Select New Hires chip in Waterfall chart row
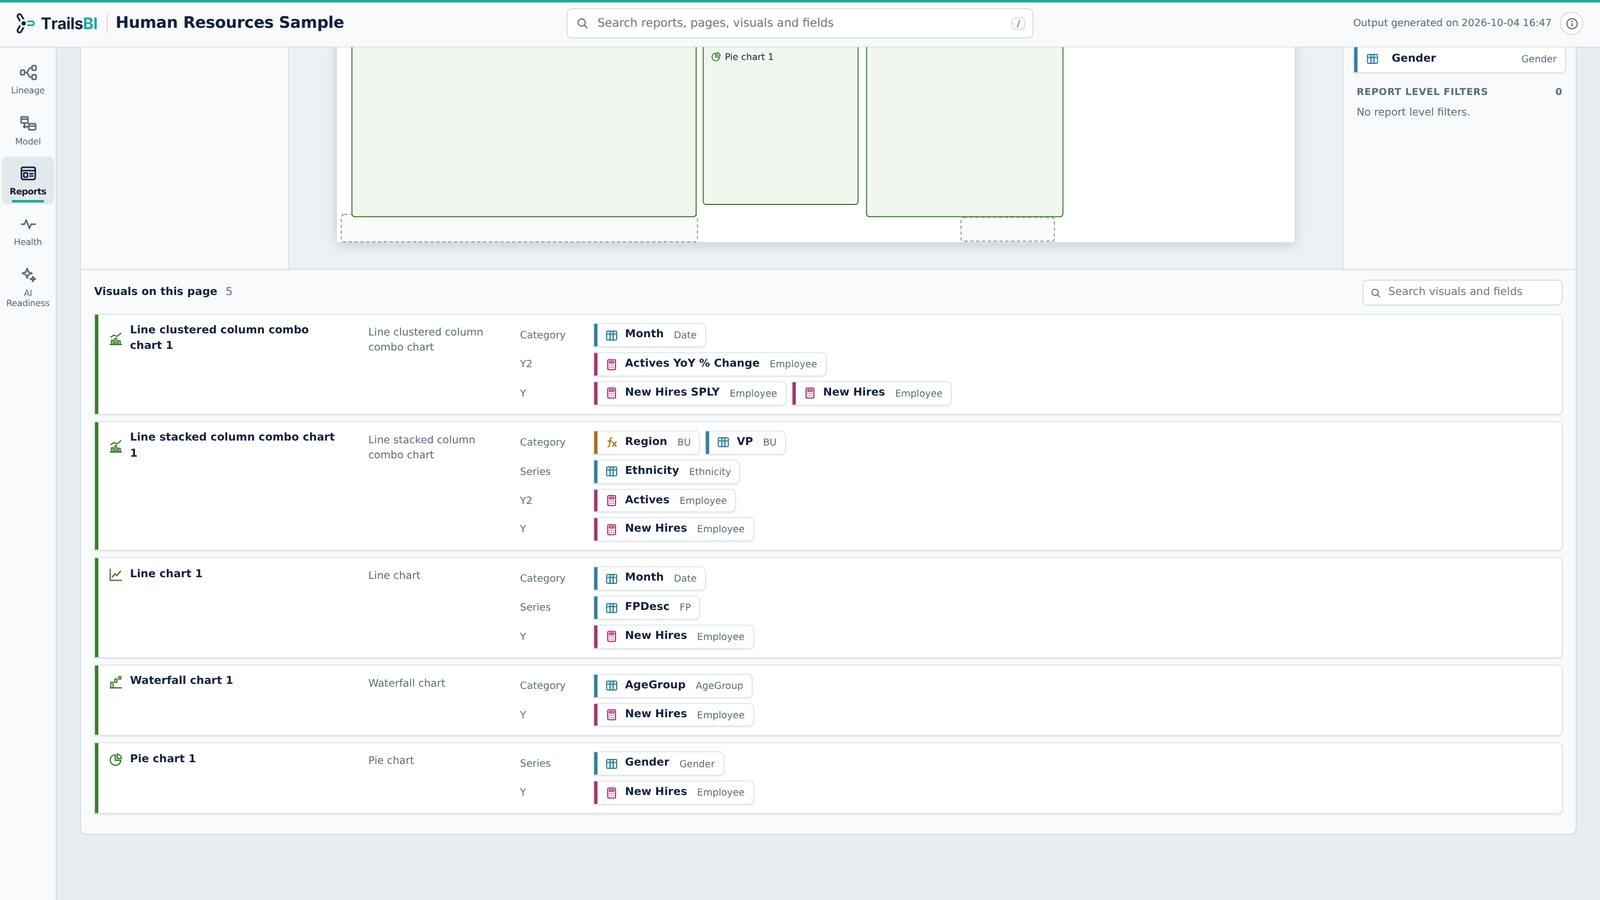 [x=674, y=714]
